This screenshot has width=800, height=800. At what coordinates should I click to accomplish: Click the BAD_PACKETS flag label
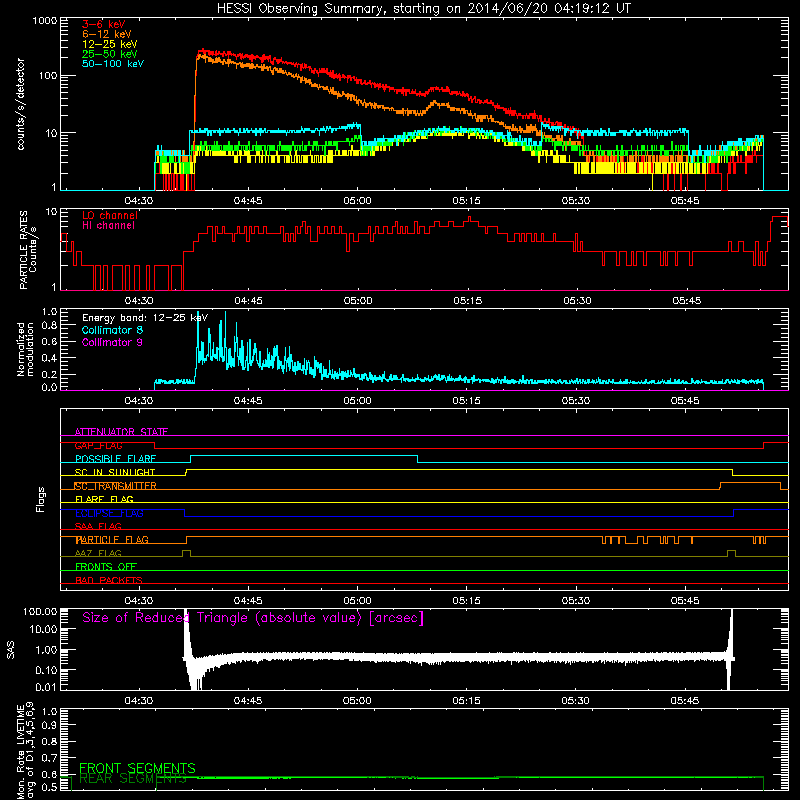click(x=109, y=580)
